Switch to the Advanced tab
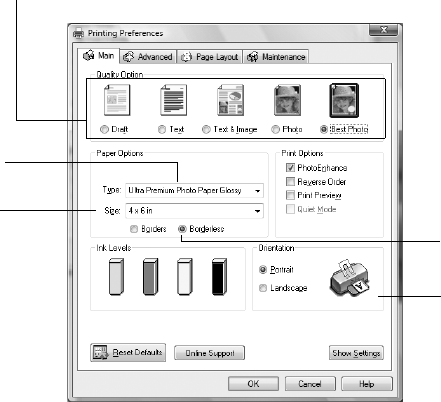This screenshot has width=441, height=402. coord(148,57)
